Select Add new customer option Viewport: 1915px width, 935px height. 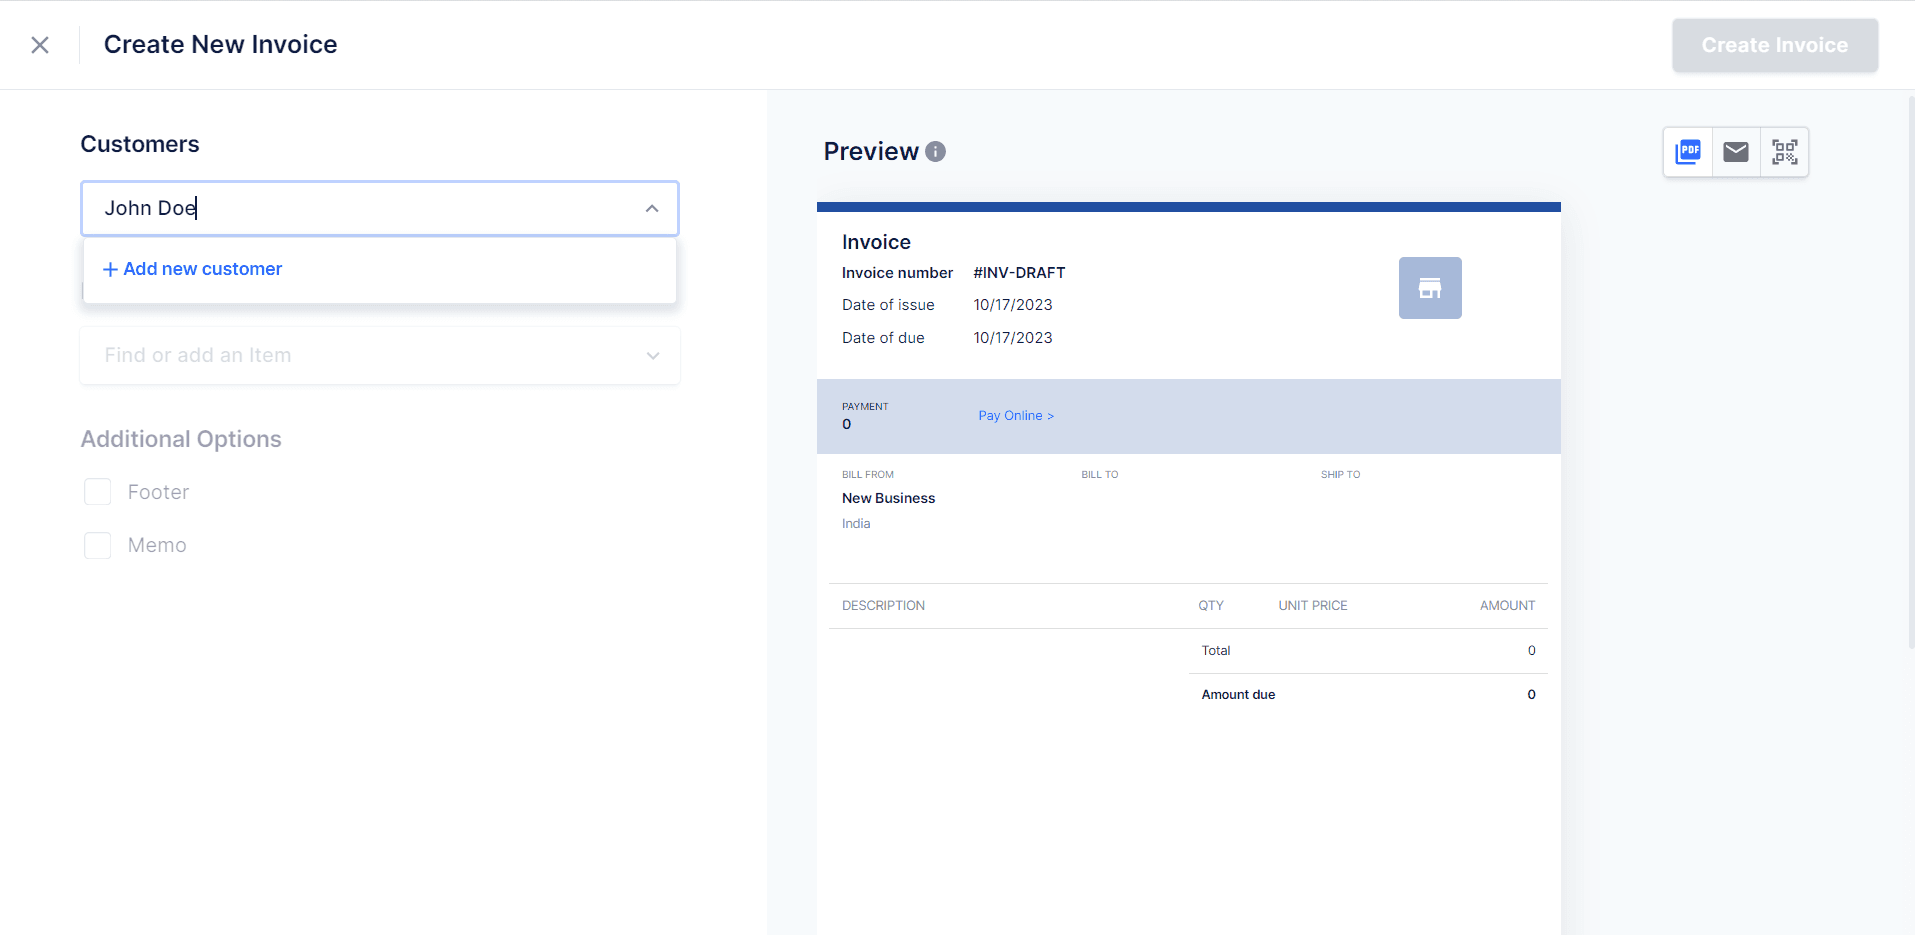[x=191, y=269]
